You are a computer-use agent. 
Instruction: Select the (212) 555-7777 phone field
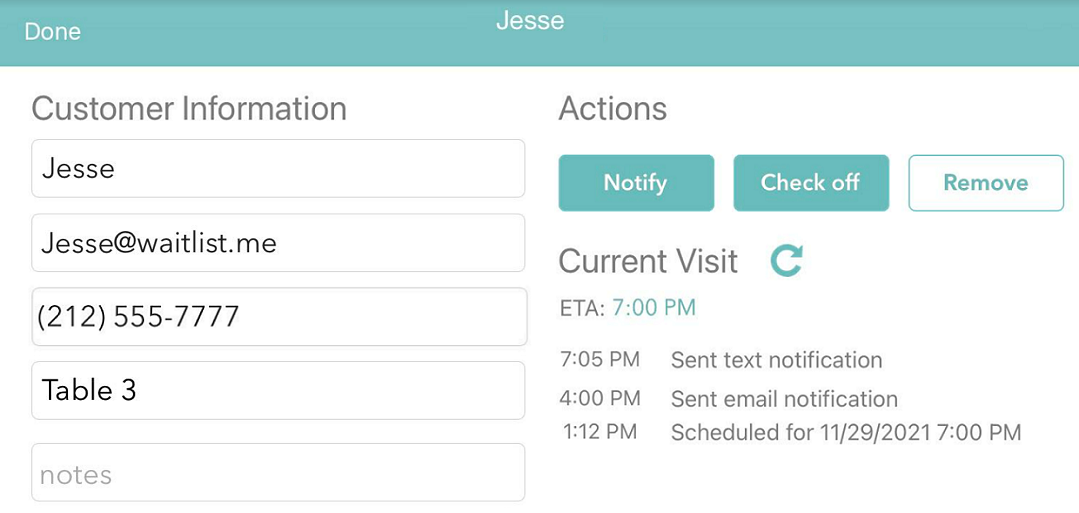tap(278, 317)
